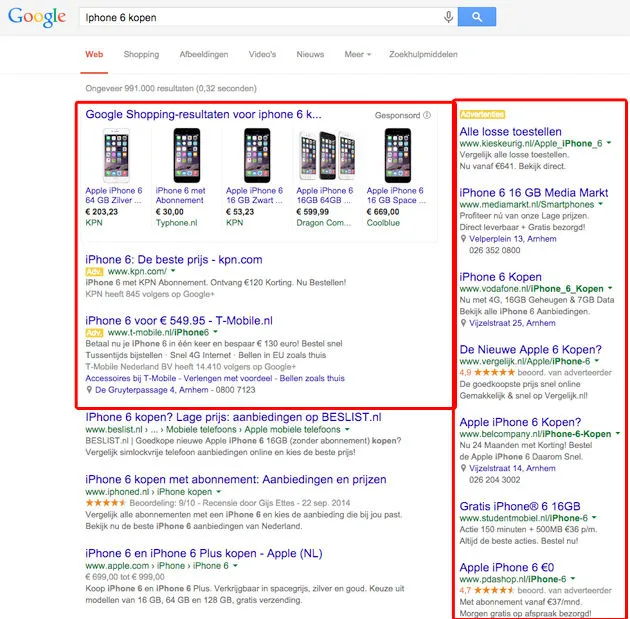Open 'Apple iPhone 6 €0' pdashop ad
630x619 pixels.
[x=507, y=568]
